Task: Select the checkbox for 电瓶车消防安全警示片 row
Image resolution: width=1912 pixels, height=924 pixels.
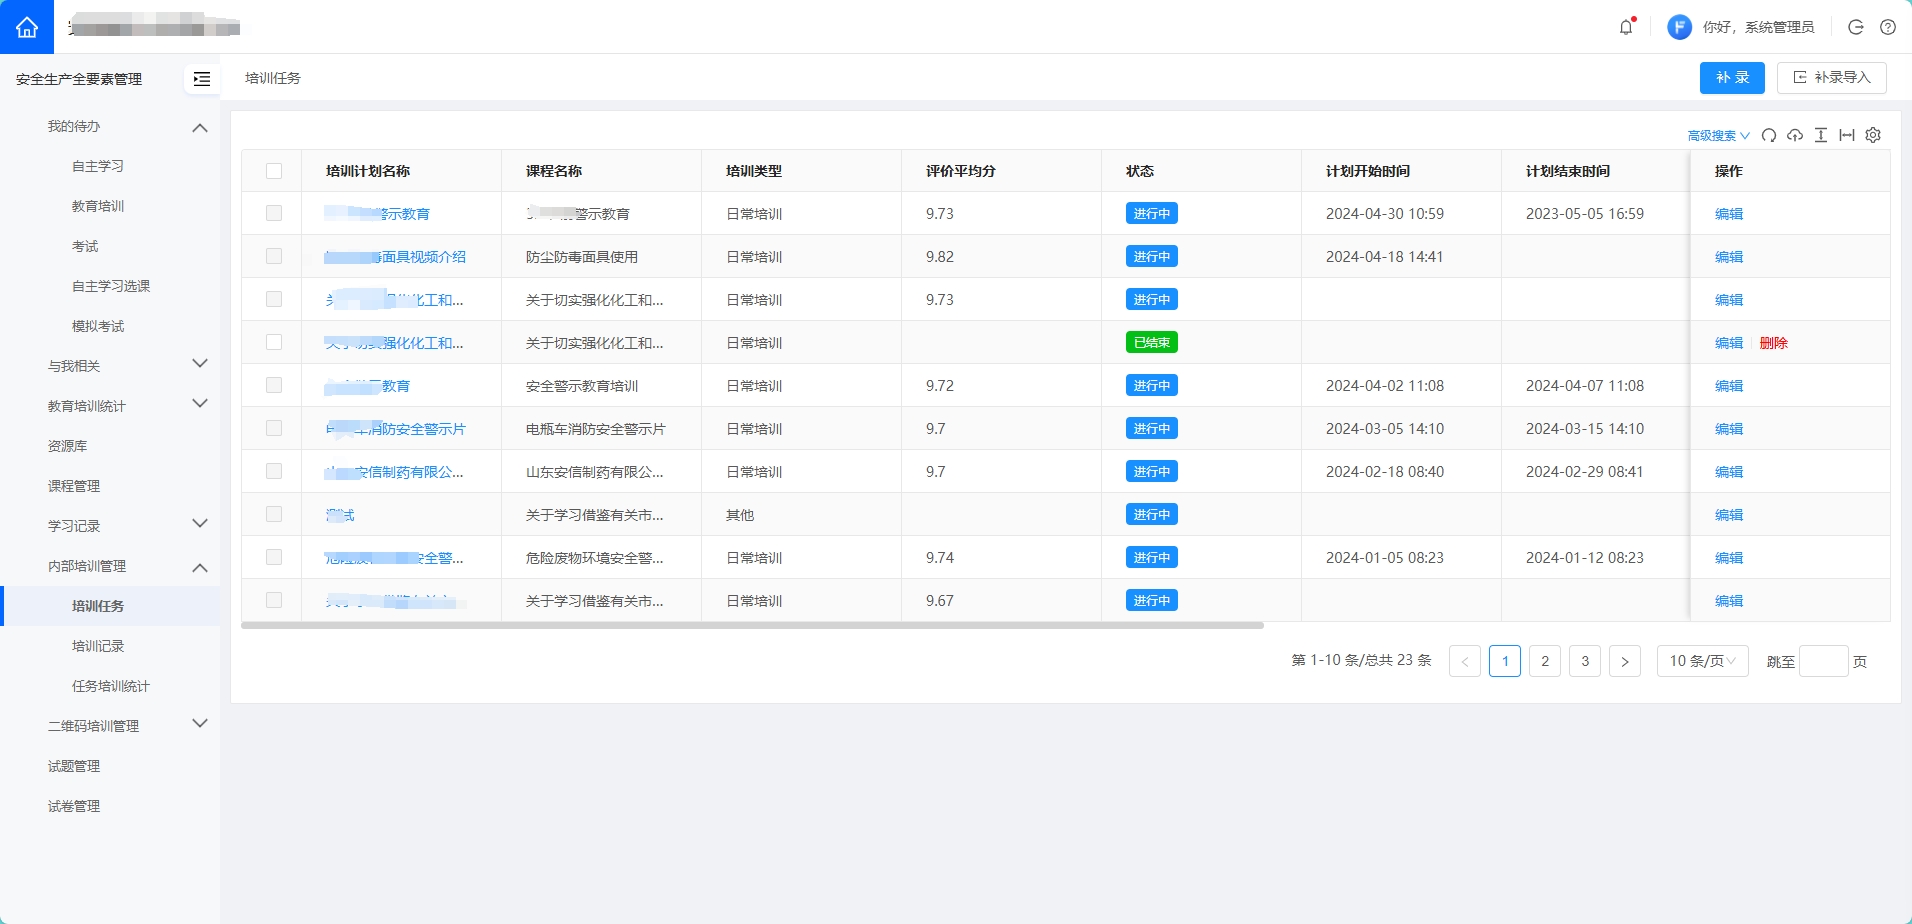Action: pyautogui.click(x=274, y=428)
